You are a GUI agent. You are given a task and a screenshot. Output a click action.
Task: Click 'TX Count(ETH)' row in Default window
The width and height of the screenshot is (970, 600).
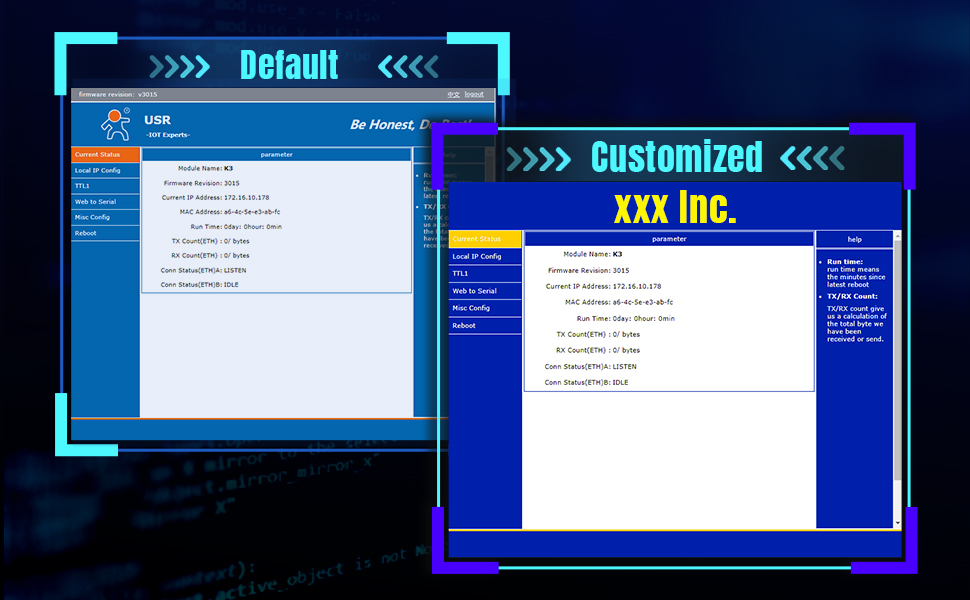click(x=210, y=241)
